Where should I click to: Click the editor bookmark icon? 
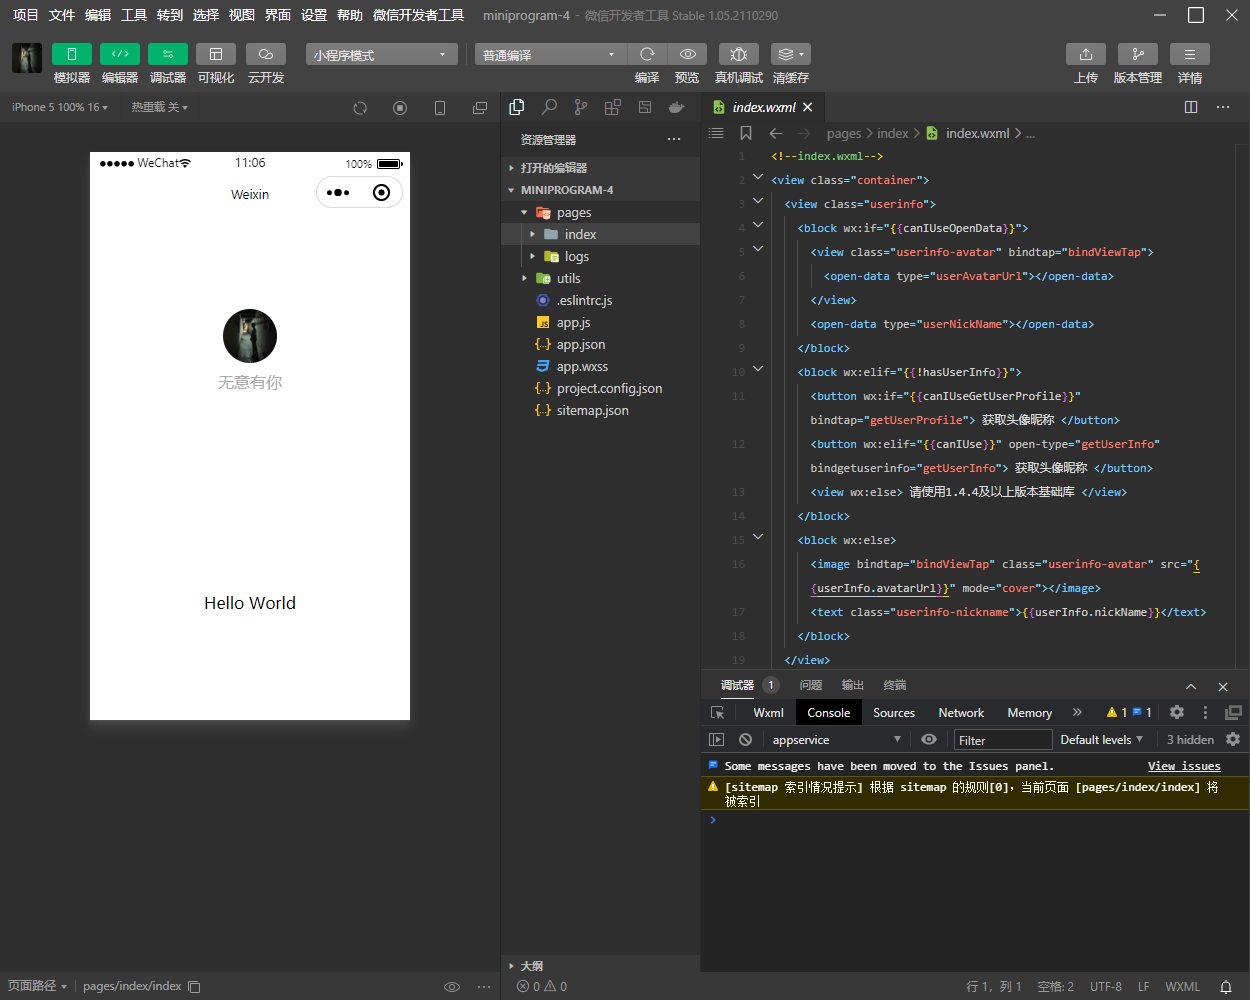coord(746,133)
